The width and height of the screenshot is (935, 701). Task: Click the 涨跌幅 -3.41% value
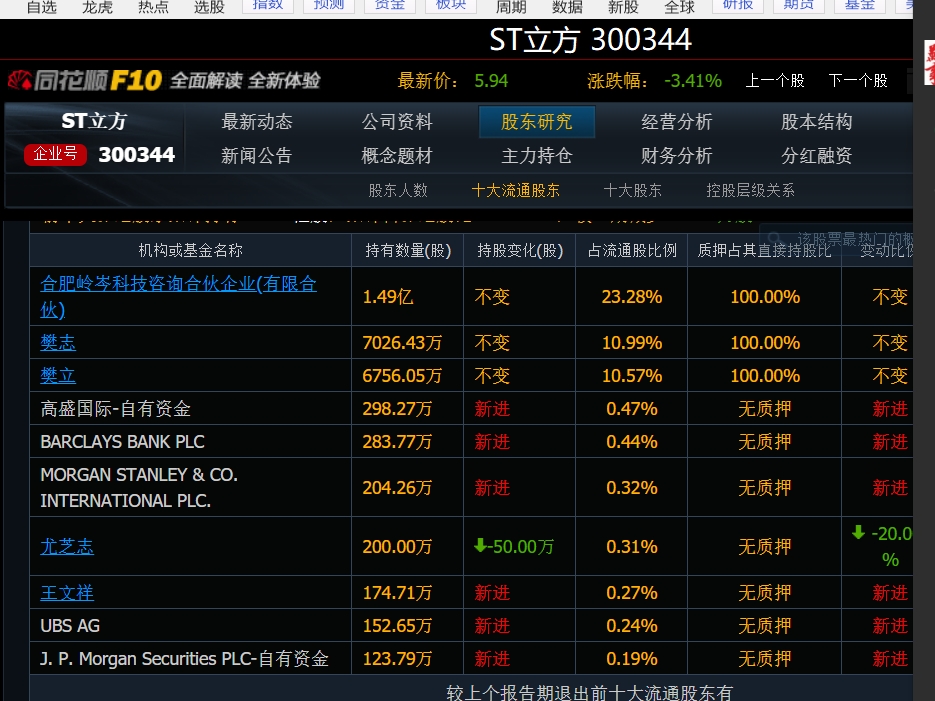pos(693,80)
